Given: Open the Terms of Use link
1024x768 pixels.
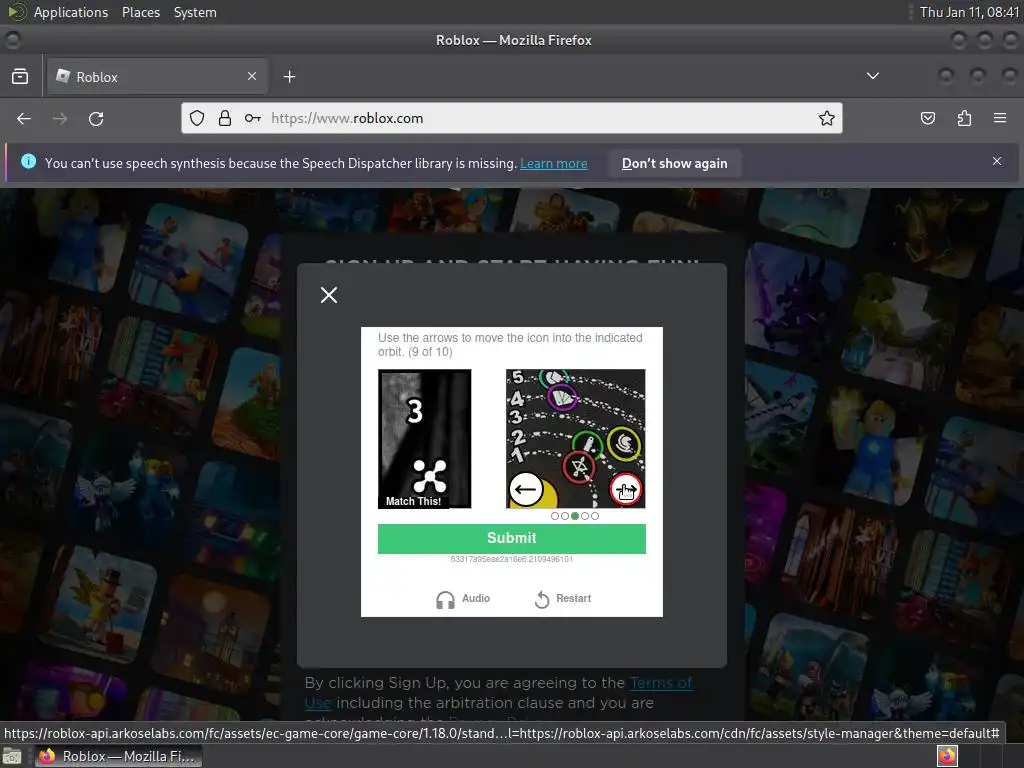Looking at the screenshot, I should (x=661, y=683).
